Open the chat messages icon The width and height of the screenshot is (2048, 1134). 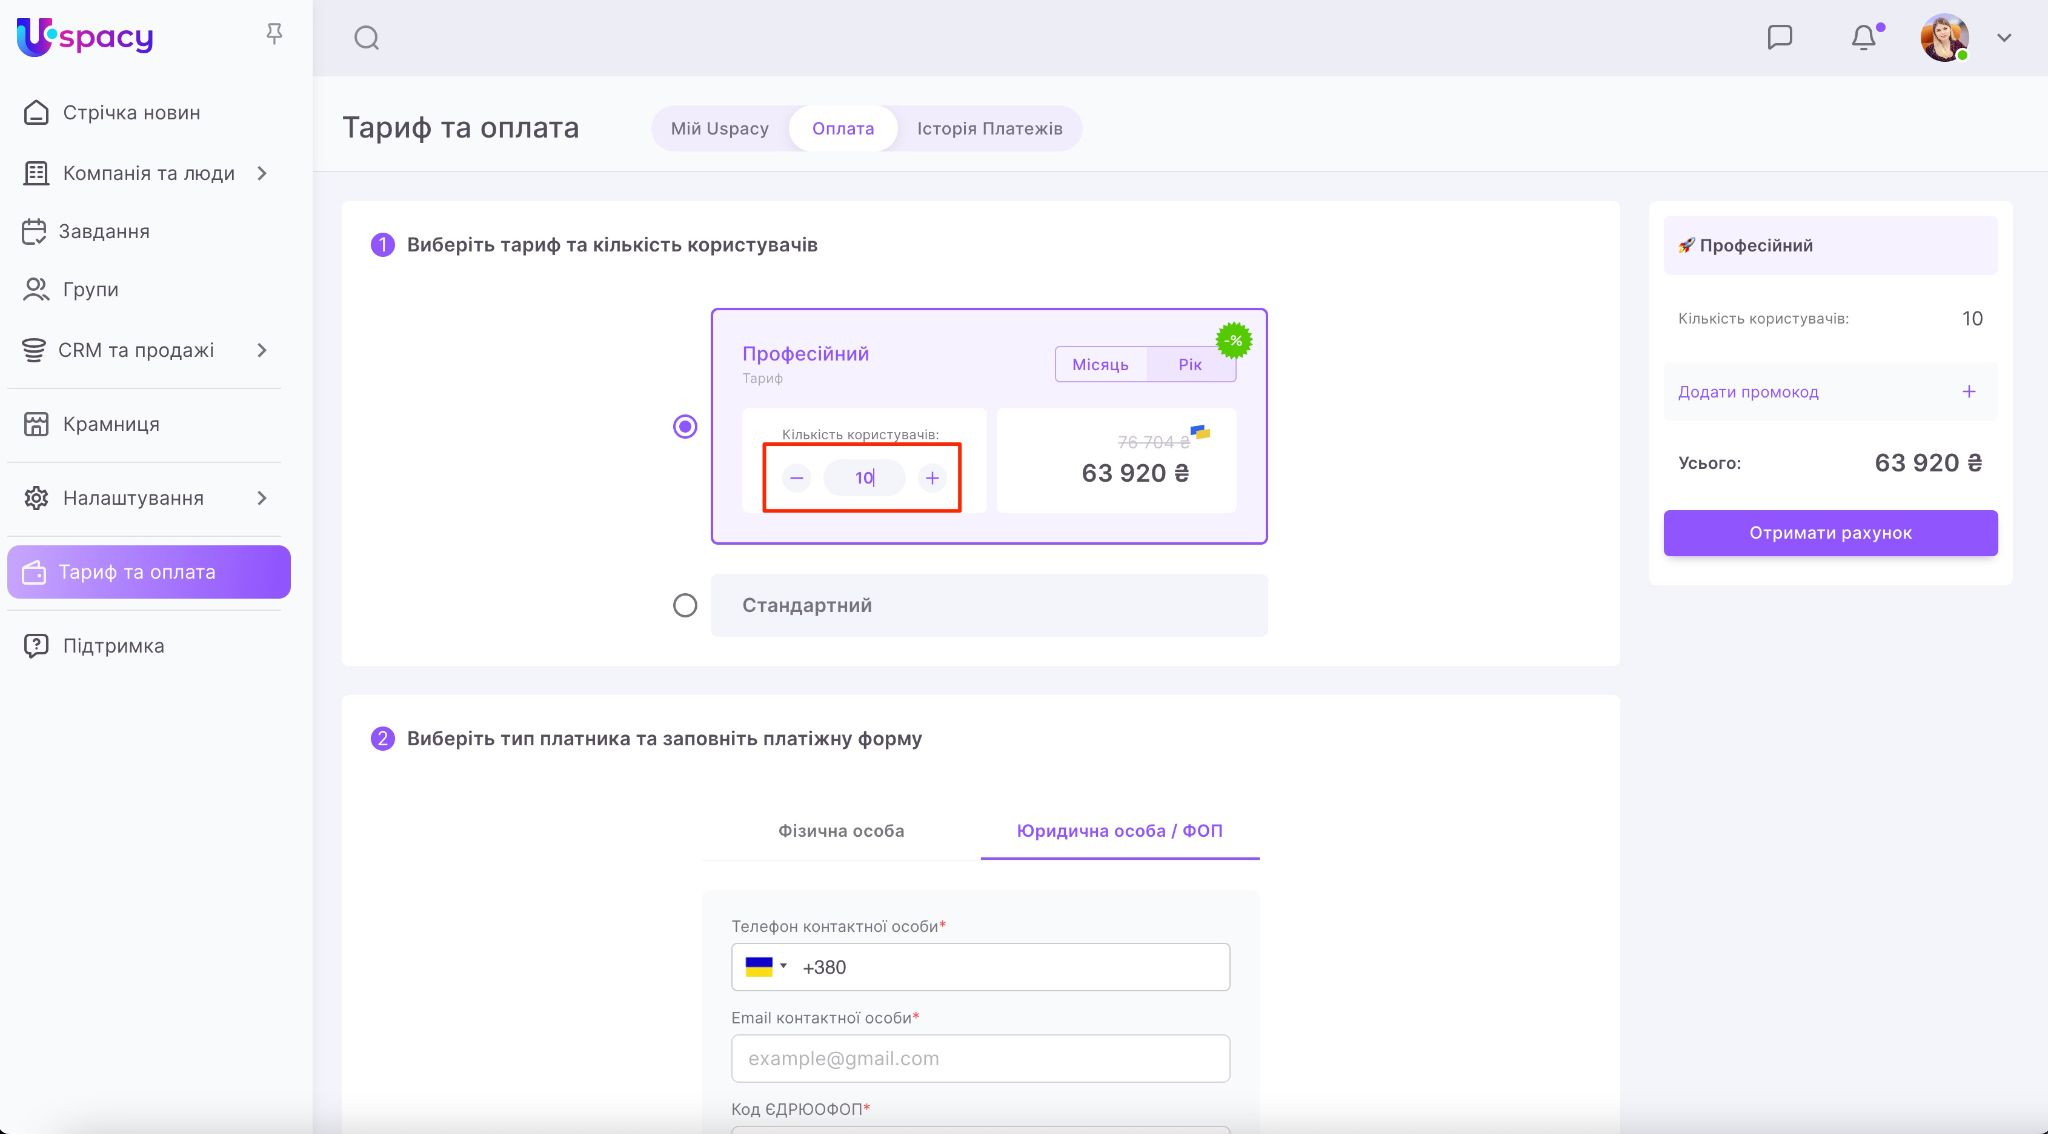(x=1779, y=38)
